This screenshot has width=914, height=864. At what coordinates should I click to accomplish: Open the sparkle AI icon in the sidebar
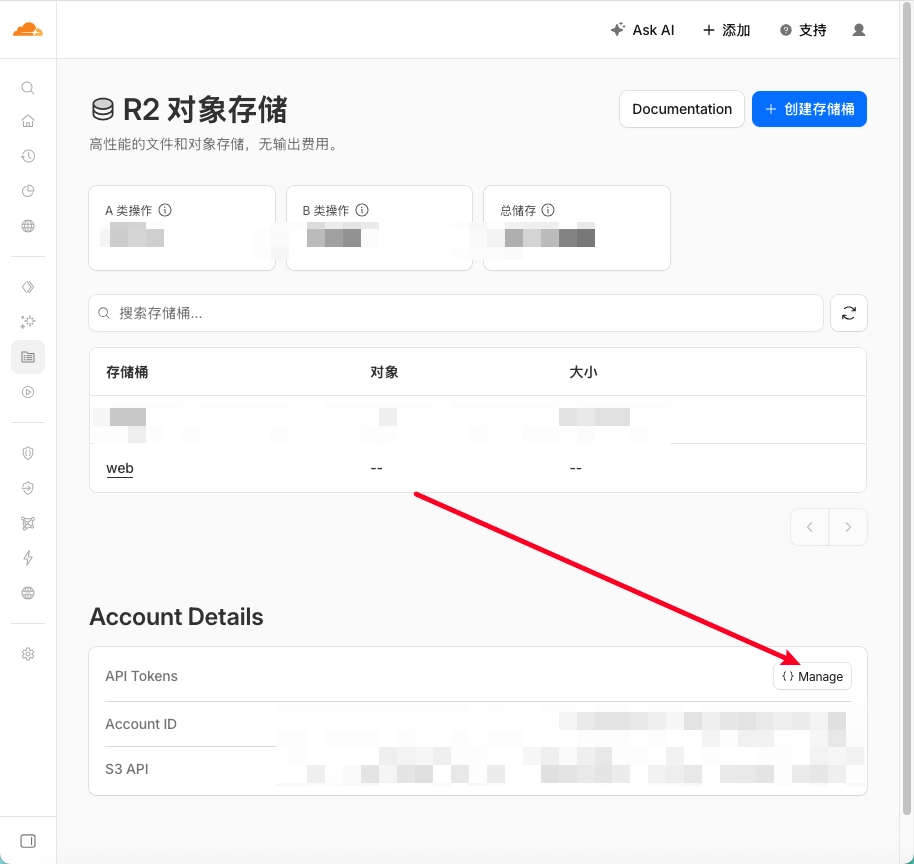pyautogui.click(x=28, y=322)
